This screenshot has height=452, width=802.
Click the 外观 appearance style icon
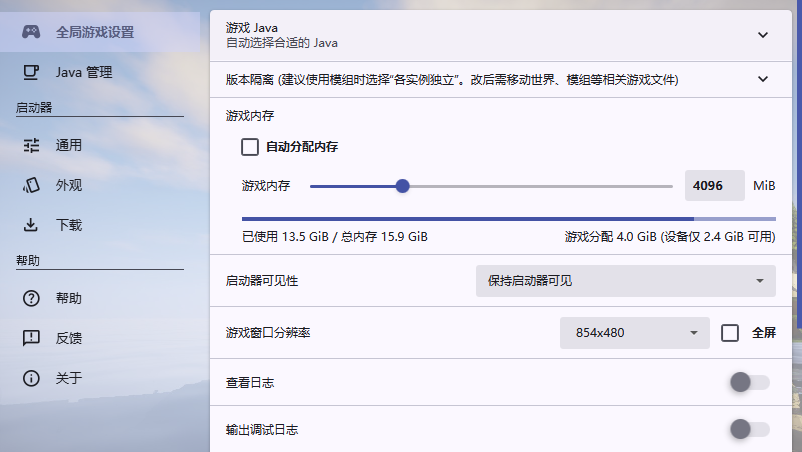31,185
